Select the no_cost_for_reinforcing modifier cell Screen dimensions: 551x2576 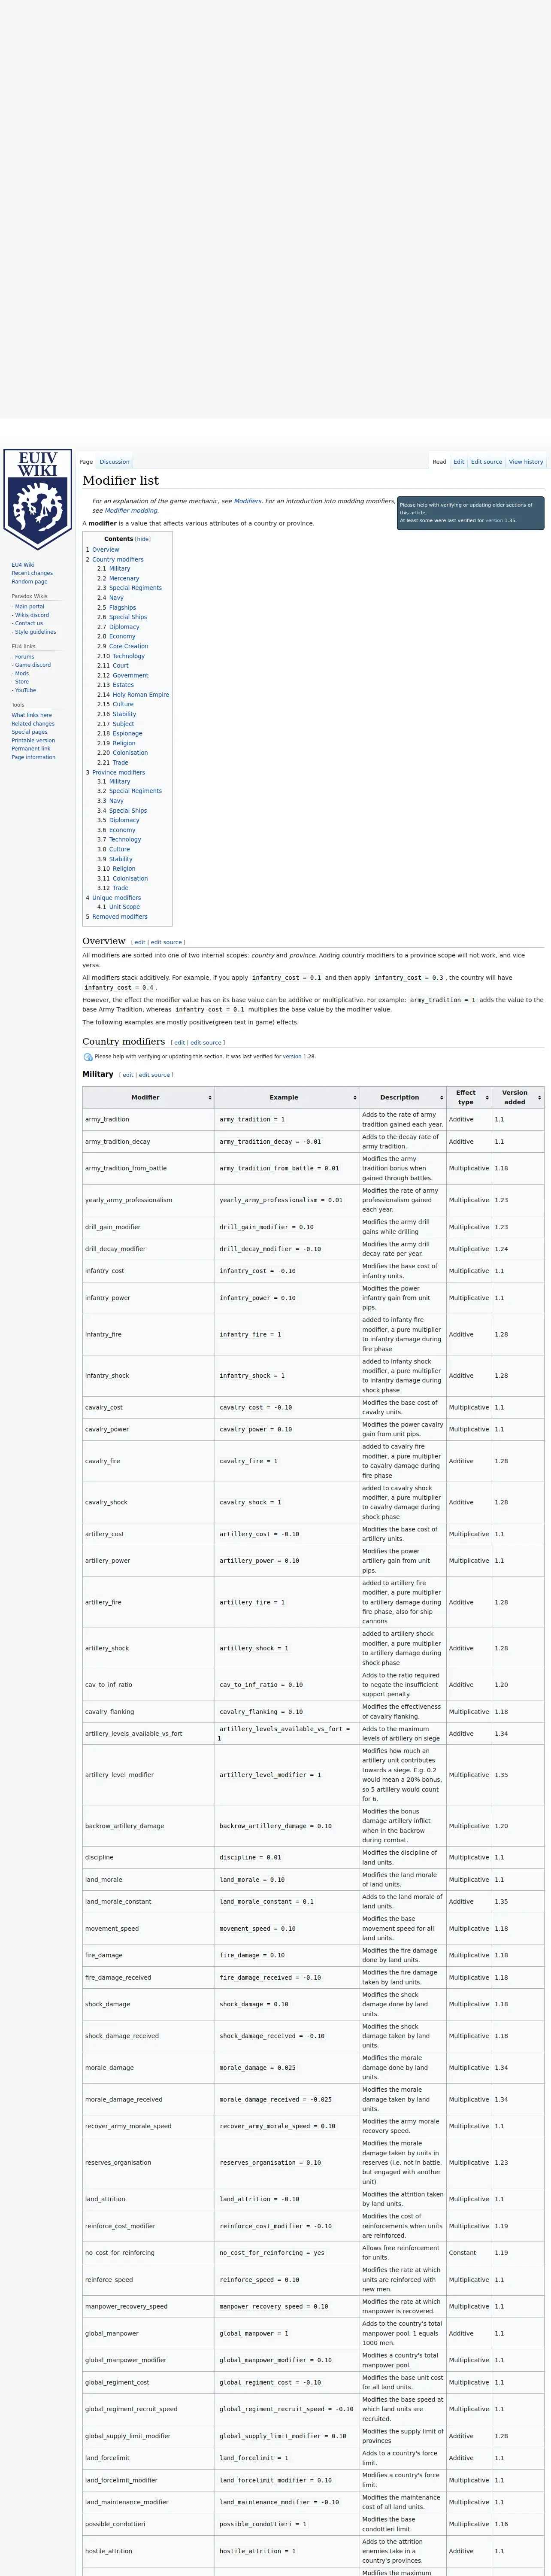149,2253
